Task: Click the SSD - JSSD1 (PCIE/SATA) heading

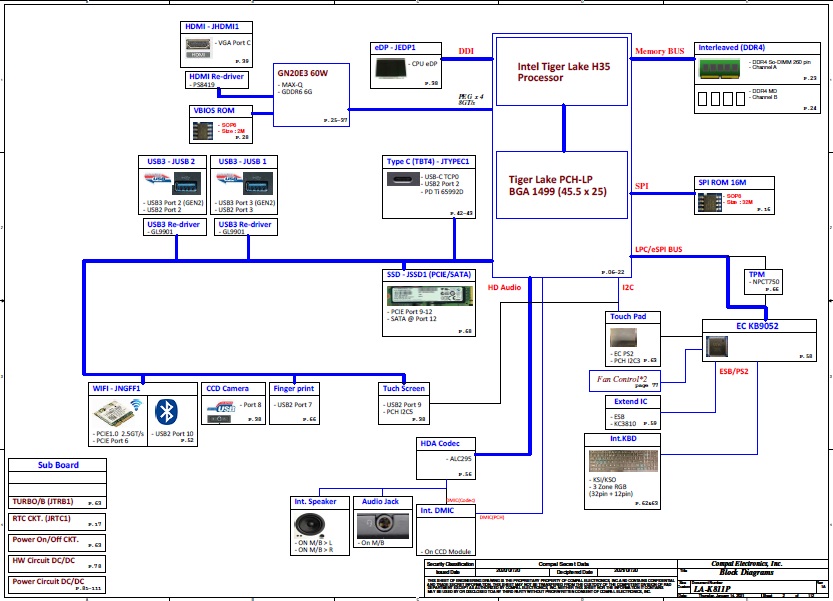Action: pos(429,275)
